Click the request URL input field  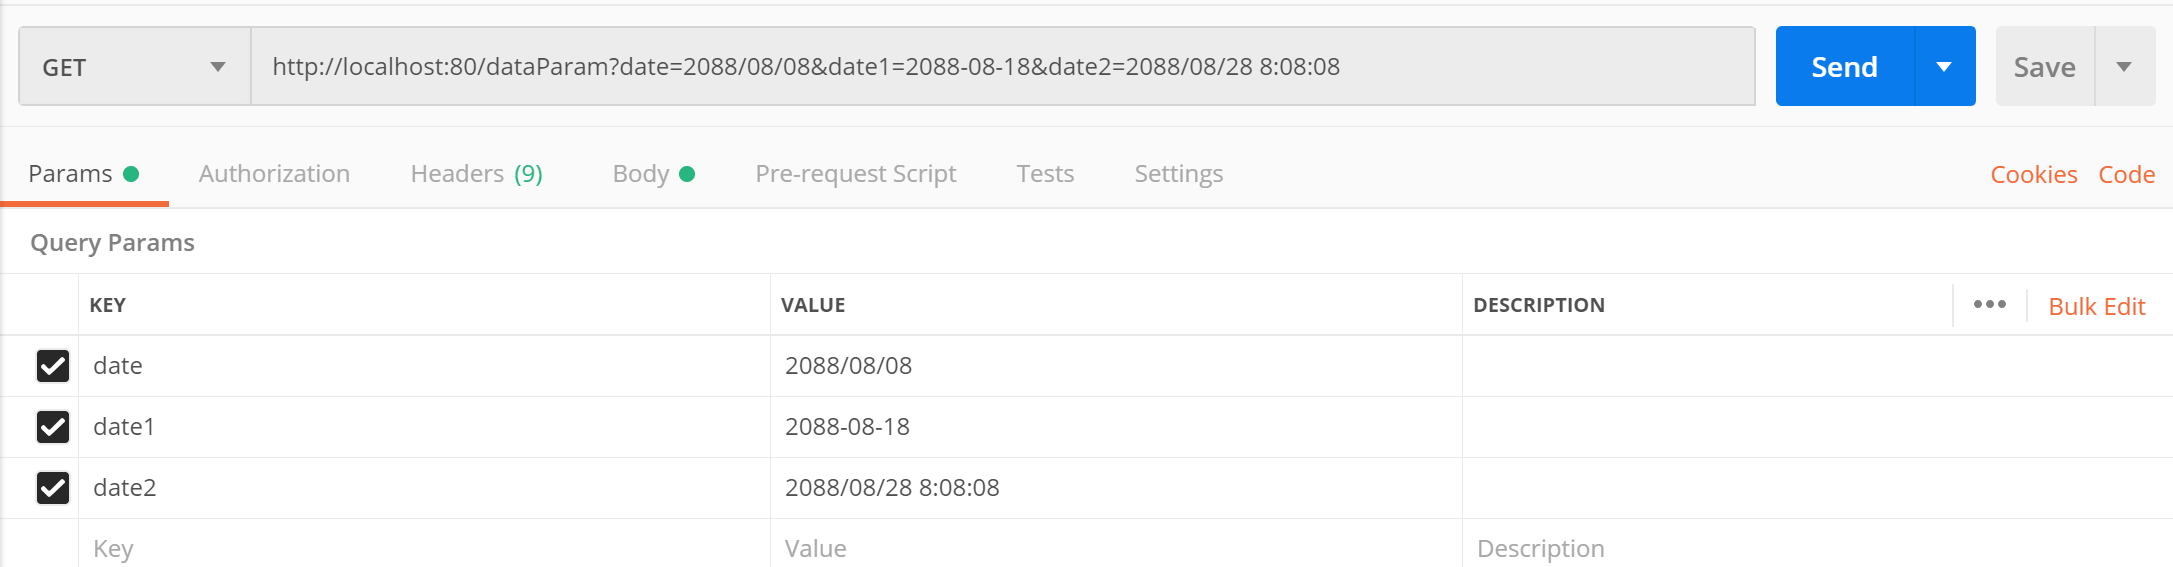1000,67
